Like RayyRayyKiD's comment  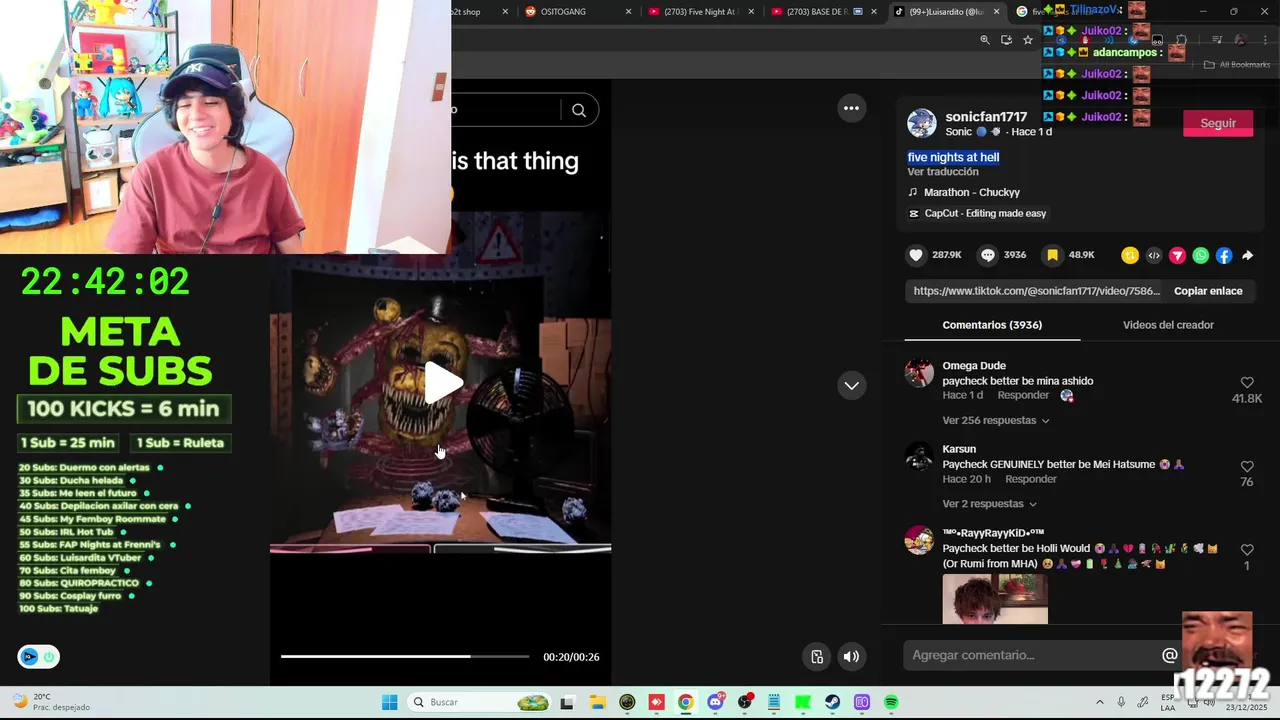coord(1247,550)
